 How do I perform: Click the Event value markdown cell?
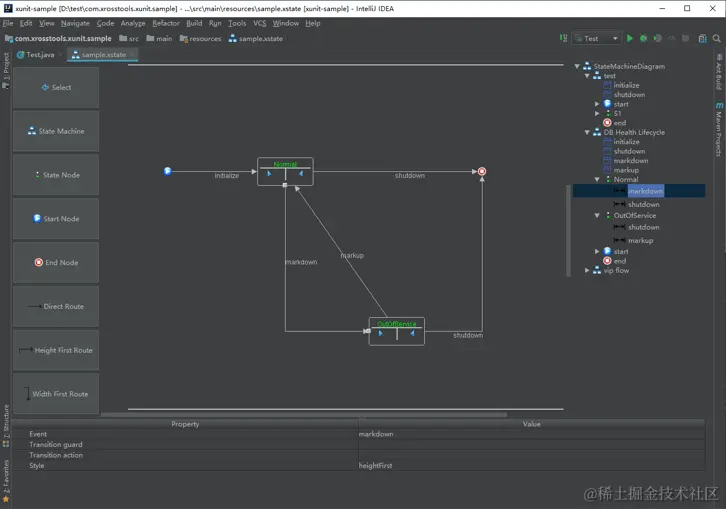tap(531, 434)
